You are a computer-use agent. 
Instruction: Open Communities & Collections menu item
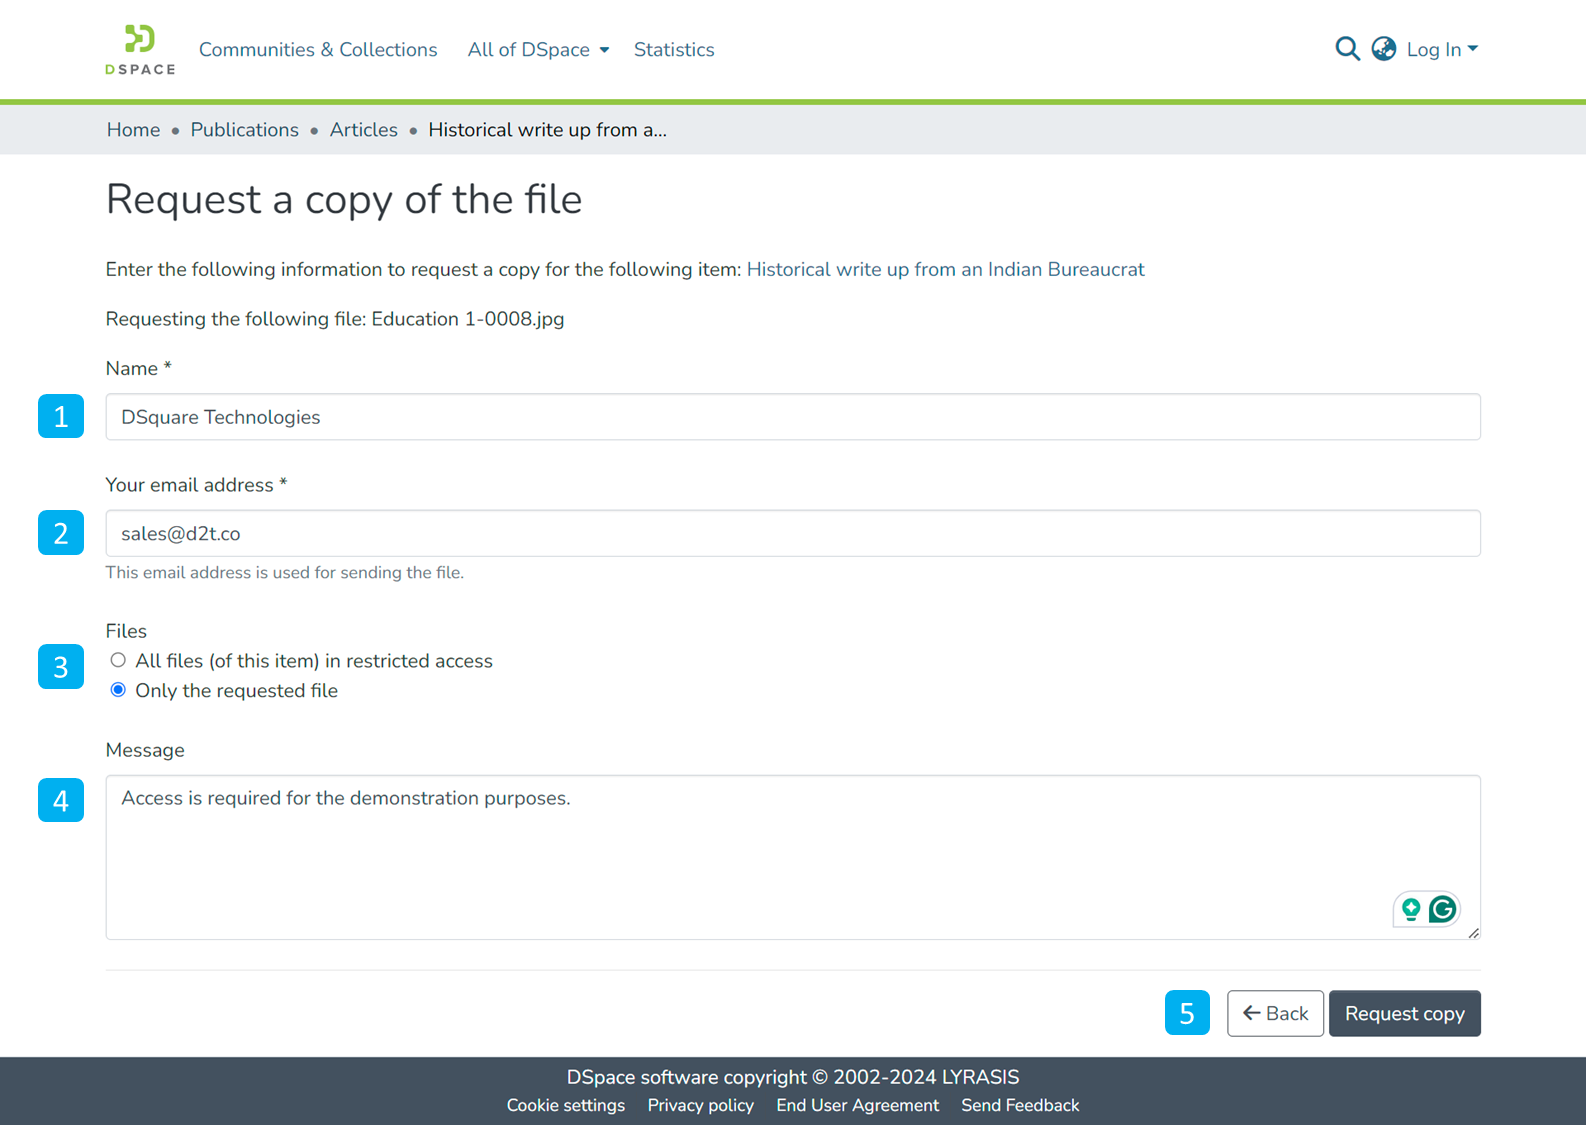pos(318,50)
